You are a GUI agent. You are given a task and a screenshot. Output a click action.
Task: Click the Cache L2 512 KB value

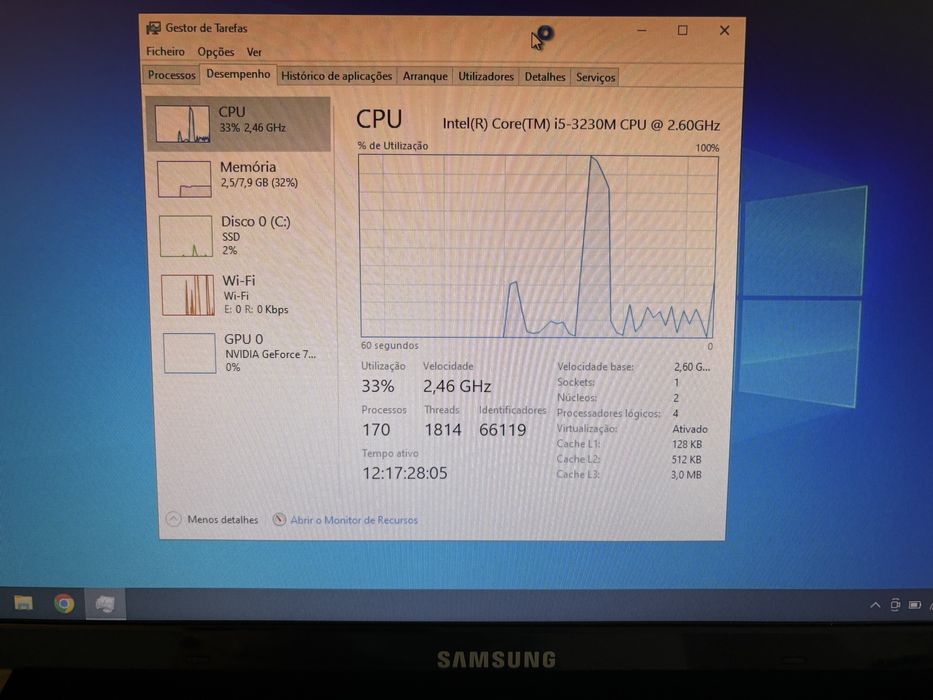pos(687,460)
